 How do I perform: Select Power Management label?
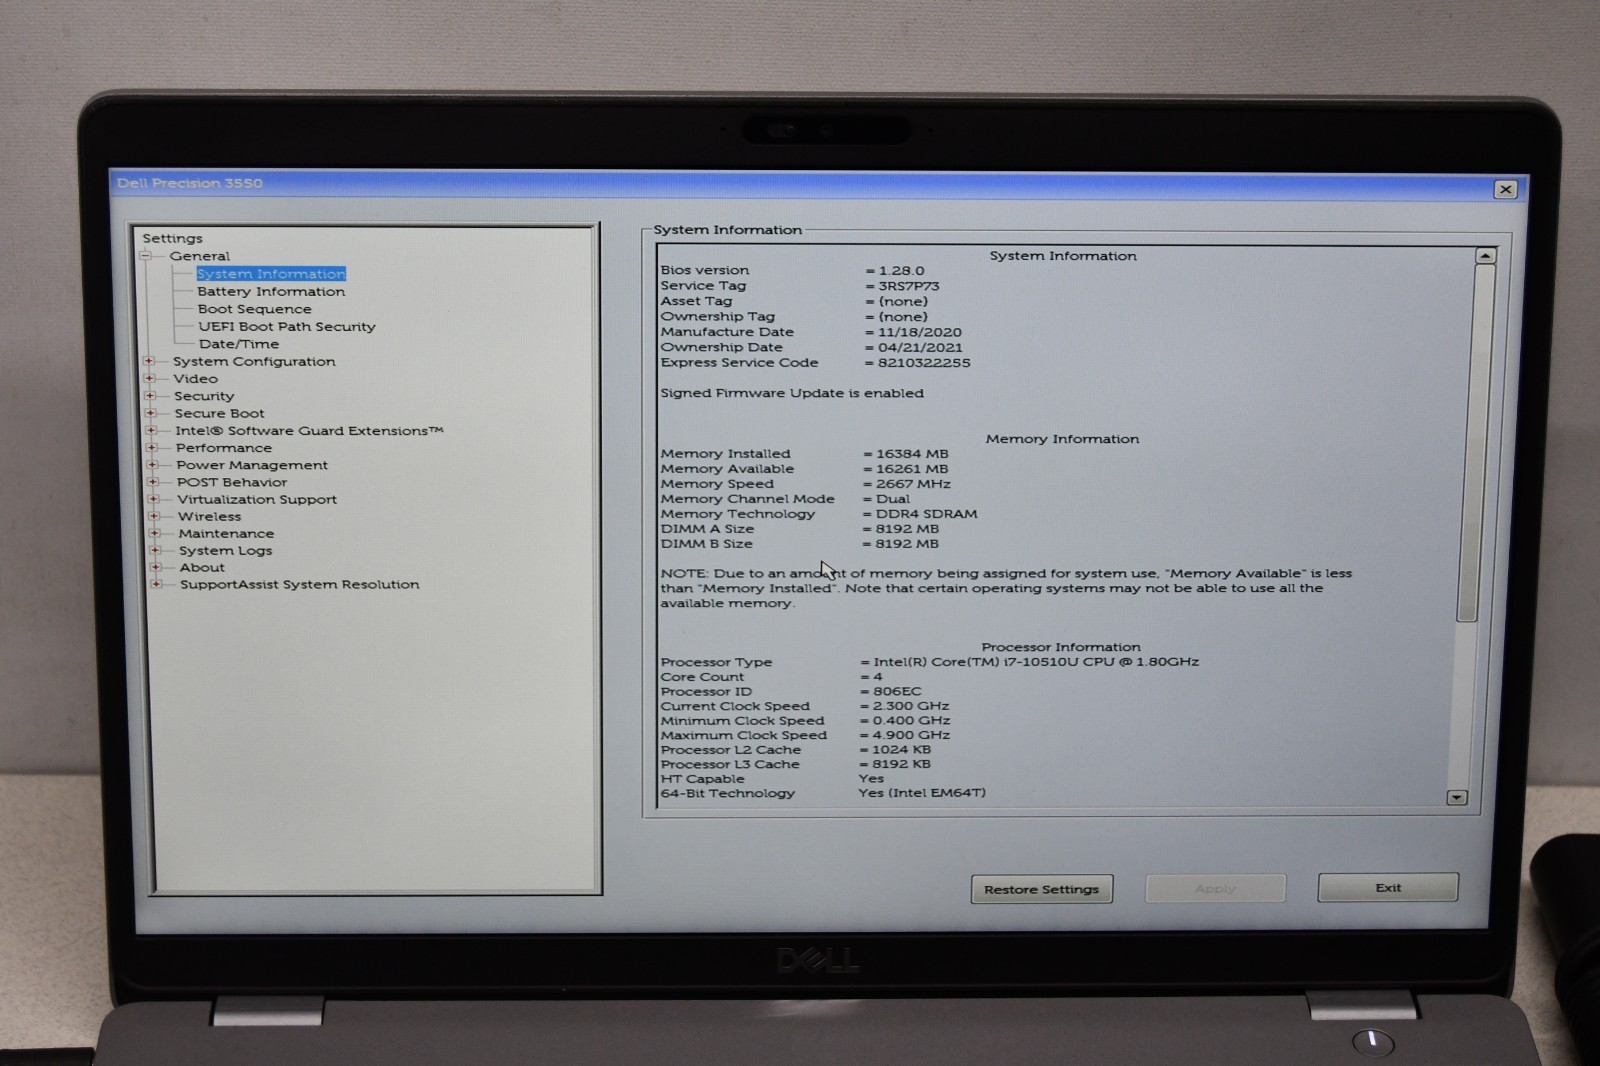click(252, 465)
